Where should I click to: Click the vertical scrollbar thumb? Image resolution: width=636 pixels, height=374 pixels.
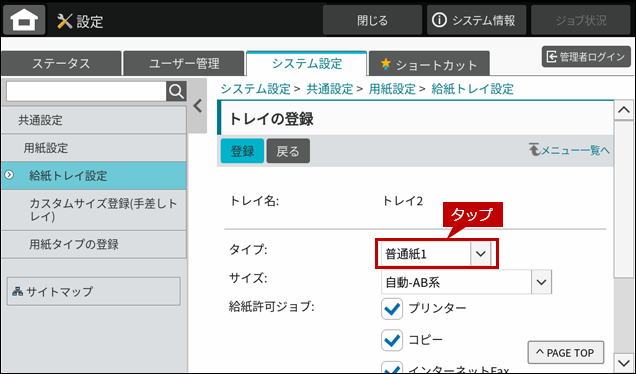(x=623, y=200)
